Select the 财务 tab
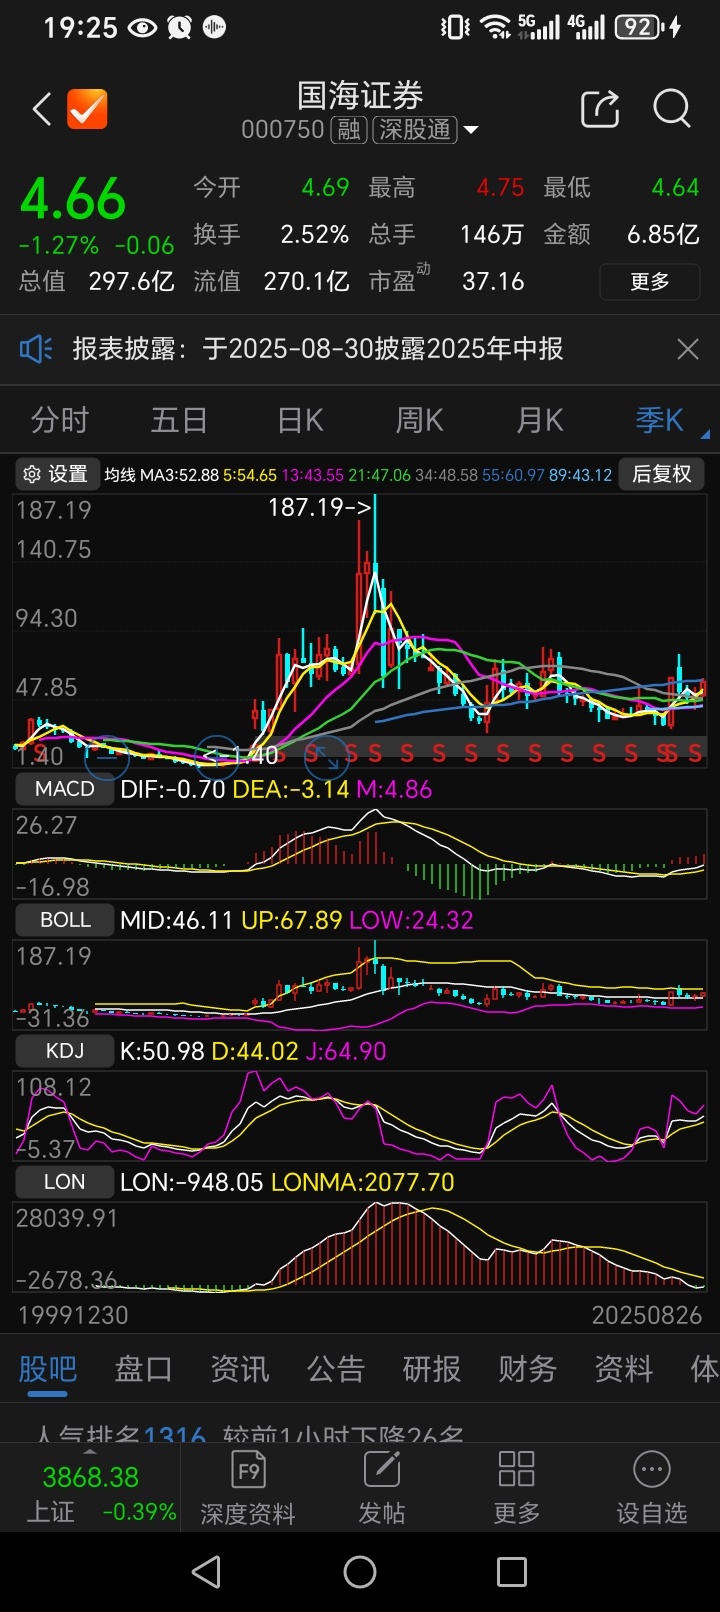 [528, 1369]
